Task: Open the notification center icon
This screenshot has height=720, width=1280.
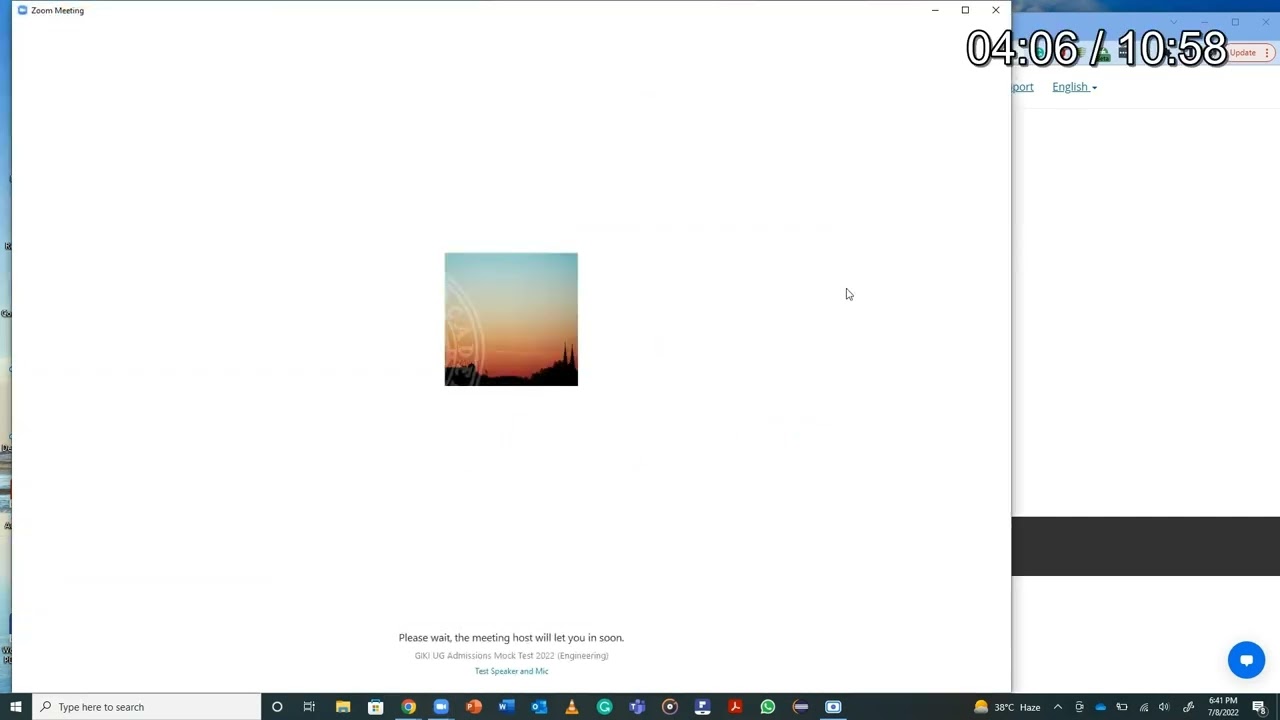Action: (x=1259, y=707)
